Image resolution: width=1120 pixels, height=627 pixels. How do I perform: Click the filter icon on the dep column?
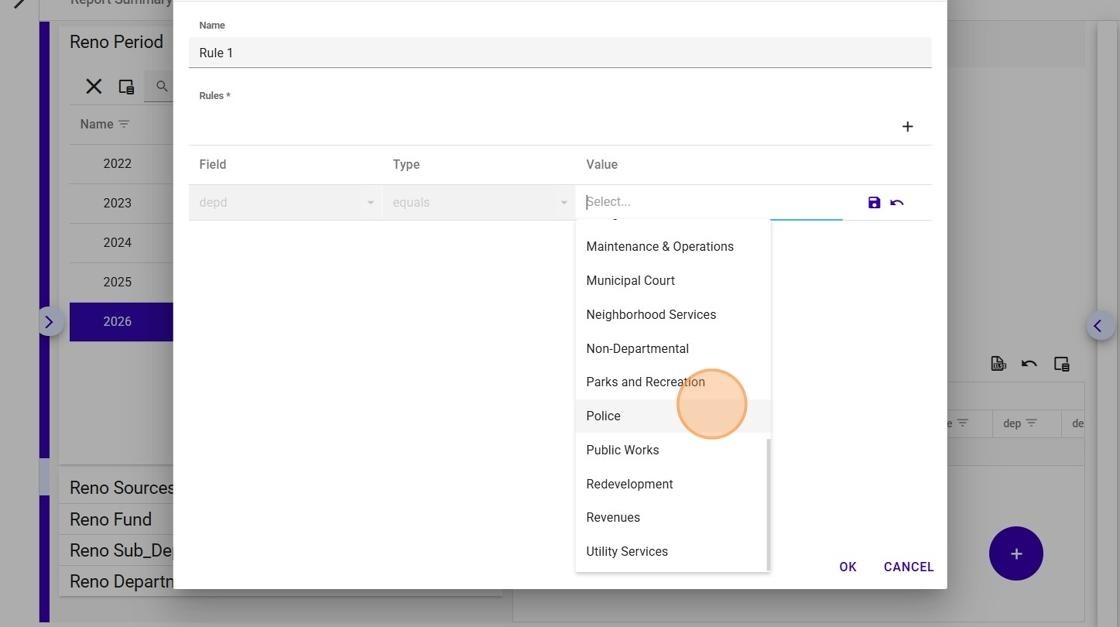[1031, 423]
